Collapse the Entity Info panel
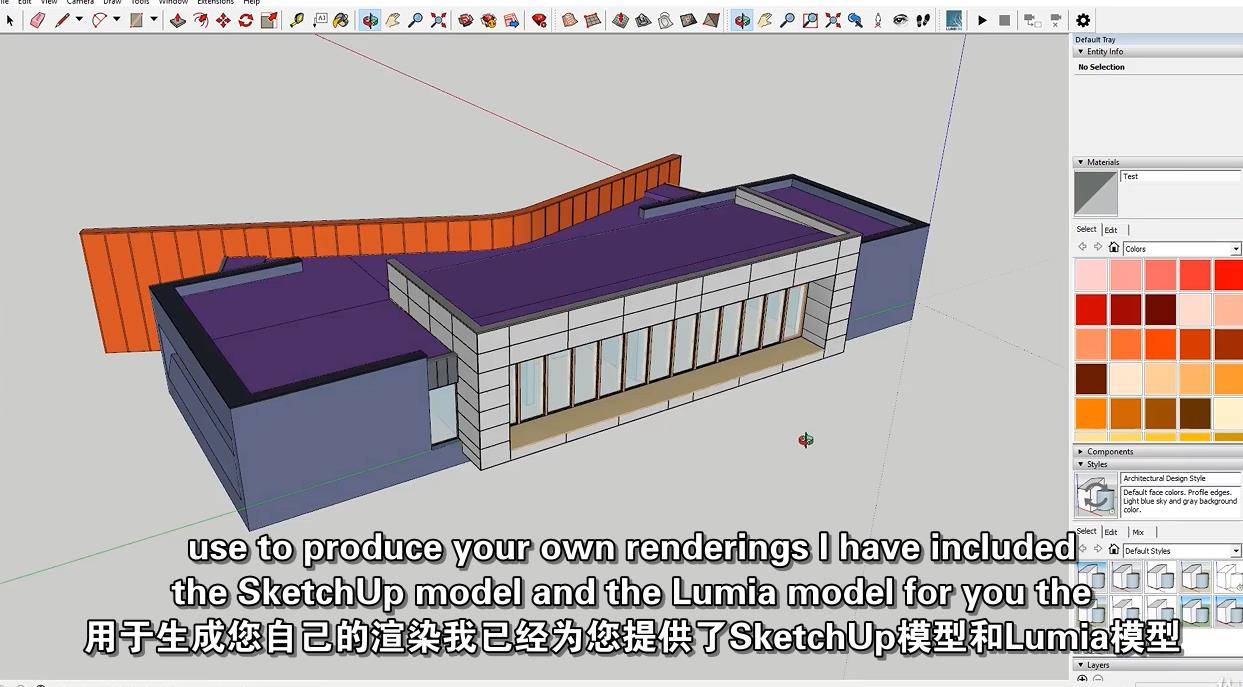The width and height of the screenshot is (1243, 687). coord(1080,52)
